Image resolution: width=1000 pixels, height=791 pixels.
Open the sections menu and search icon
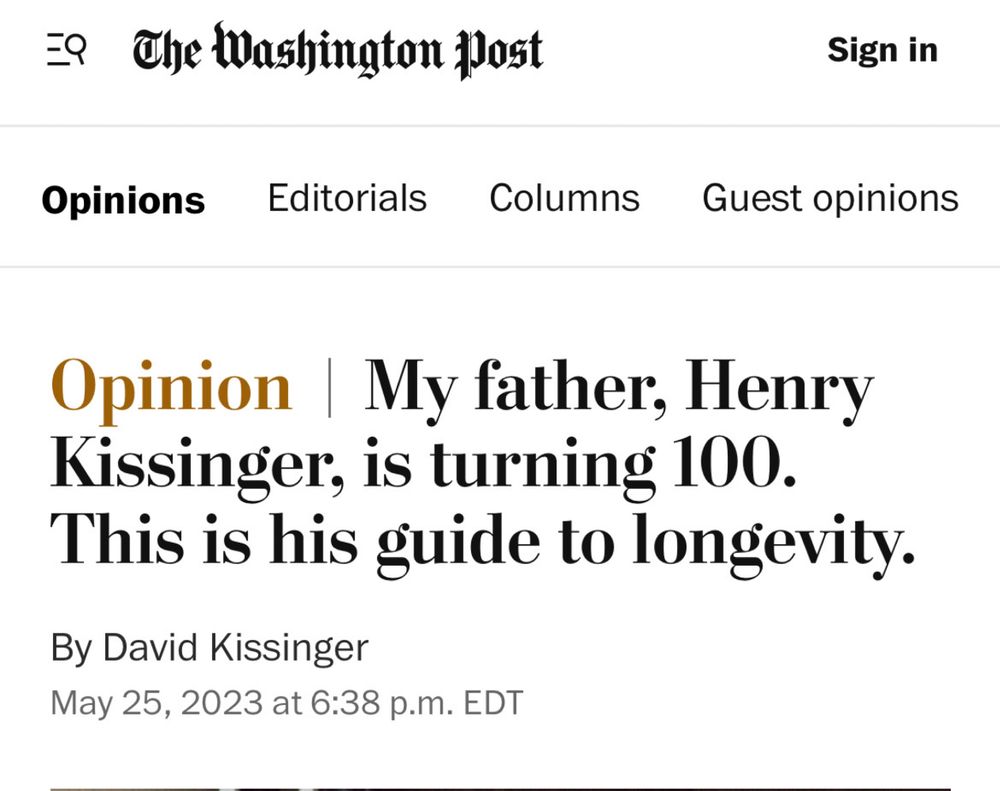click(66, 50)
